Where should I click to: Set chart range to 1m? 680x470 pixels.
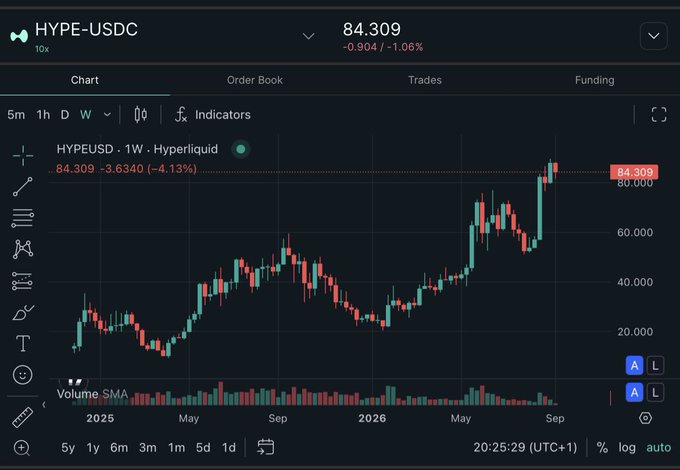(x=177, y=447)
